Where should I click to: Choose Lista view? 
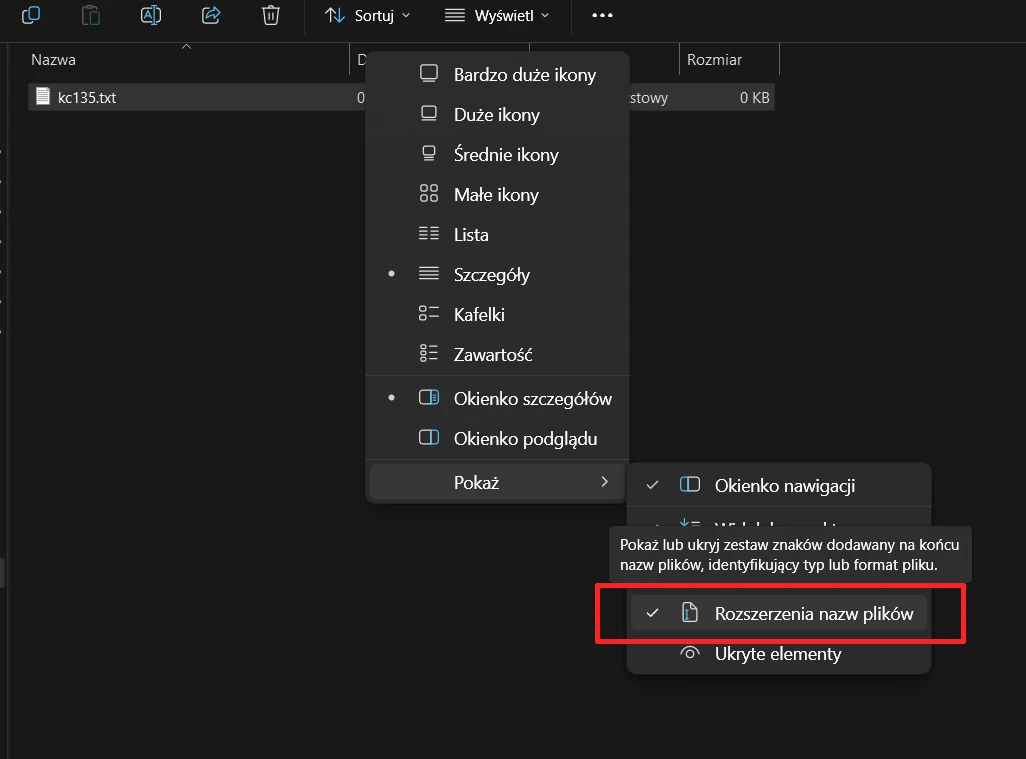(497, 234)
